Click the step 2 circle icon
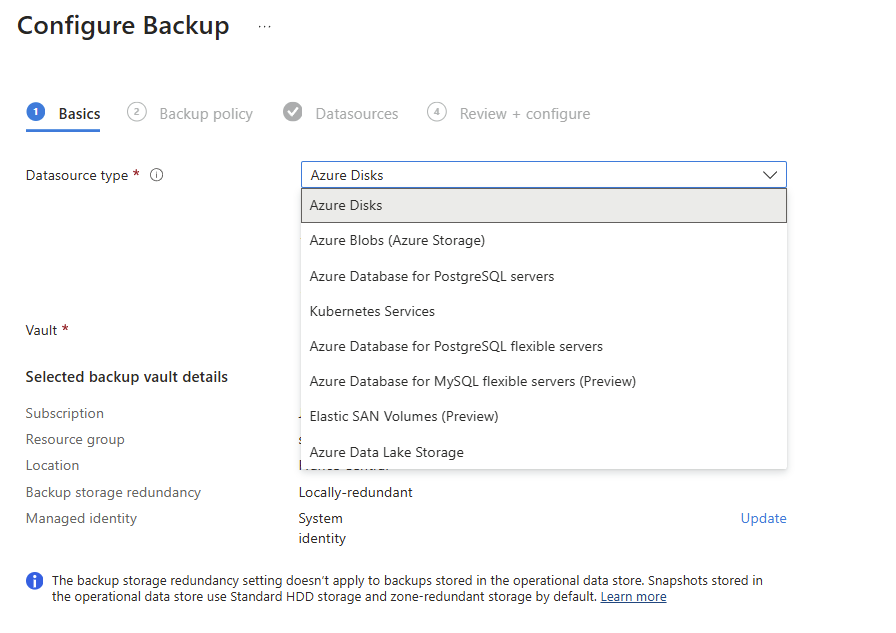 (x=137, y=111)
